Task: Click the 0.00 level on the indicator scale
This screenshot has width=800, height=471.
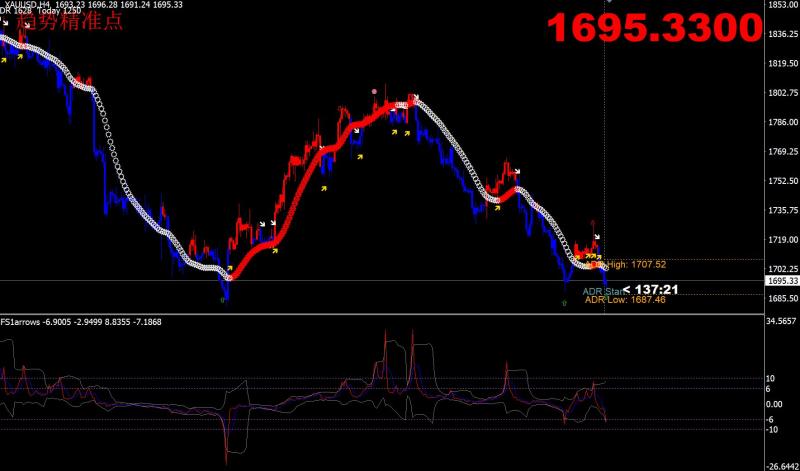Action: point(774,404)
